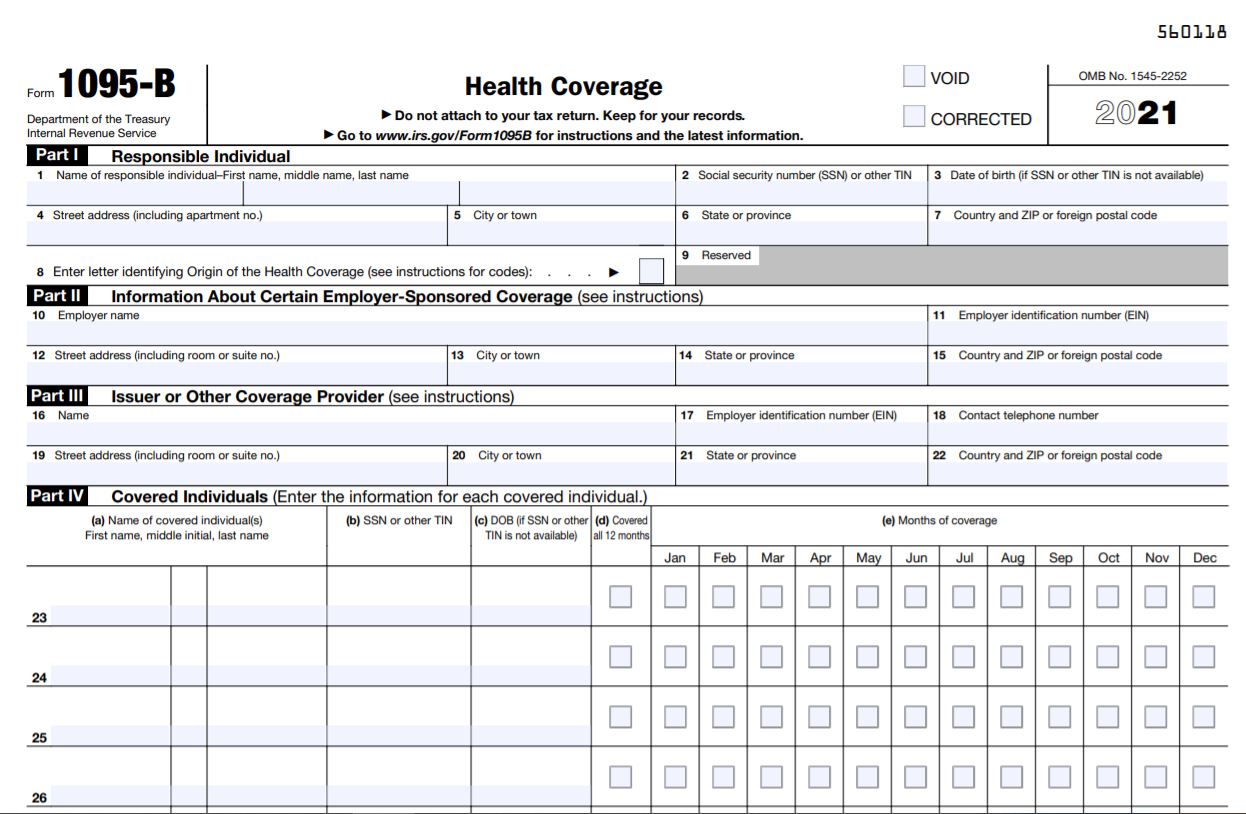Tick row 26 covered all 12 months box
This screenshot has height=814, width=1246.
[621, 777]
